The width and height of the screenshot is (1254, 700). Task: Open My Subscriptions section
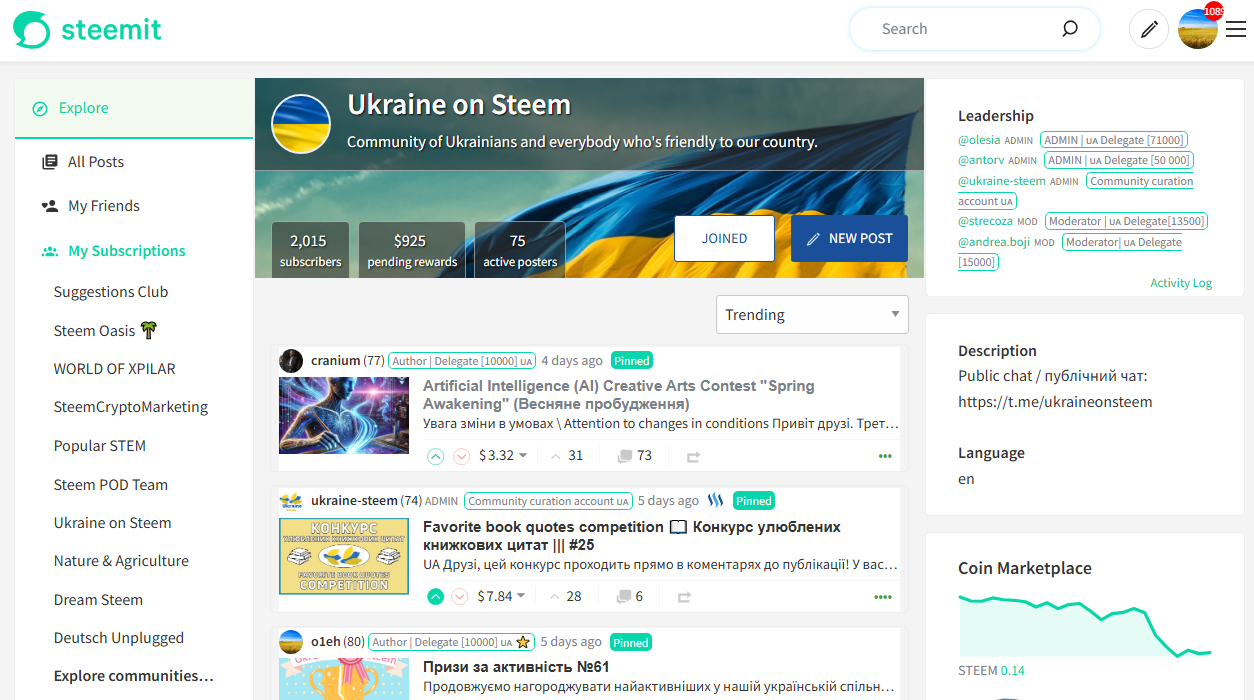tap(127, 251)
